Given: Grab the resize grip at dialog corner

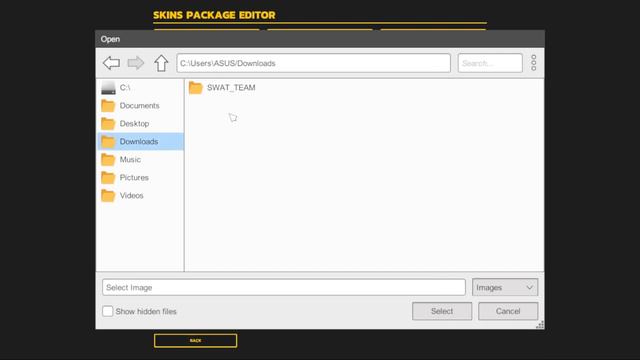Looking at the screenshot, I should (540, 324).
